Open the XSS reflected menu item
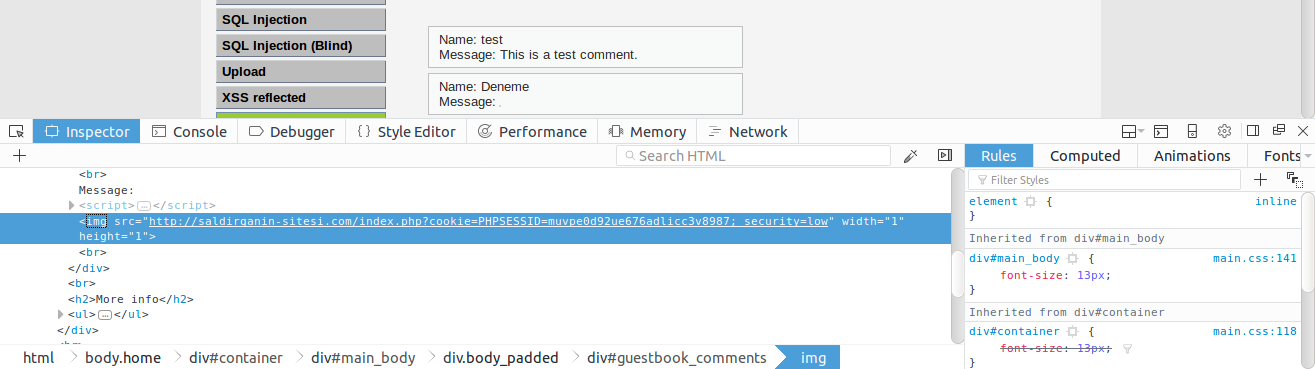The height and width of the screenshot is (369, 1315). 301,98
